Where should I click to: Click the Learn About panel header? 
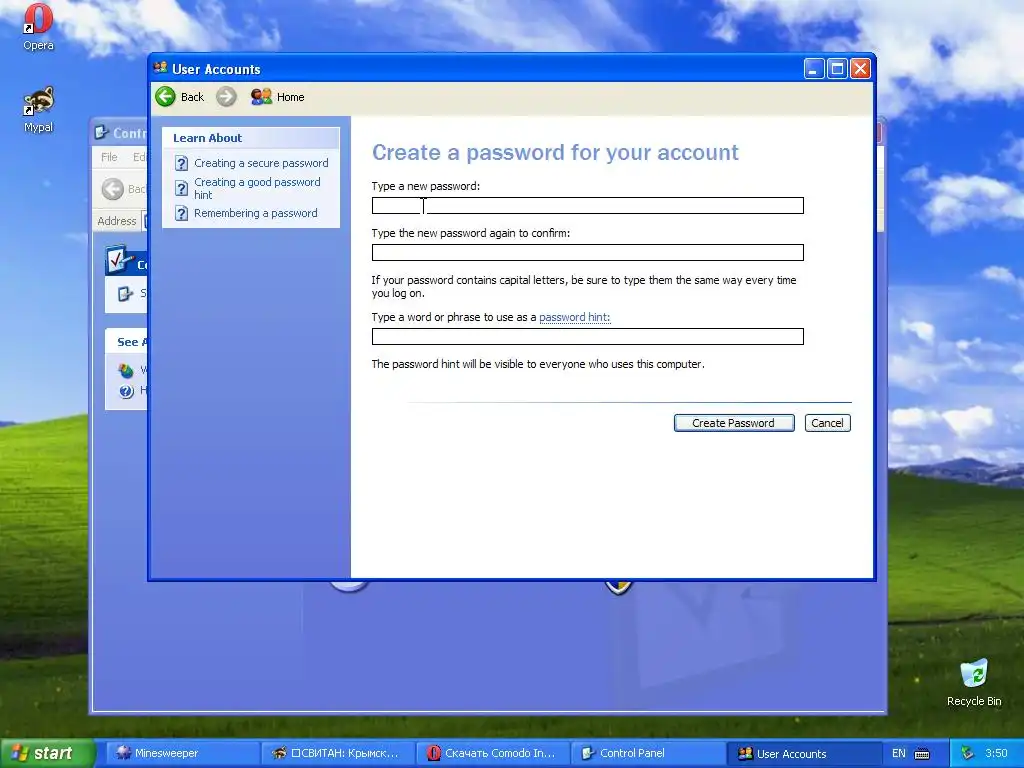click(x=251, y=138)
